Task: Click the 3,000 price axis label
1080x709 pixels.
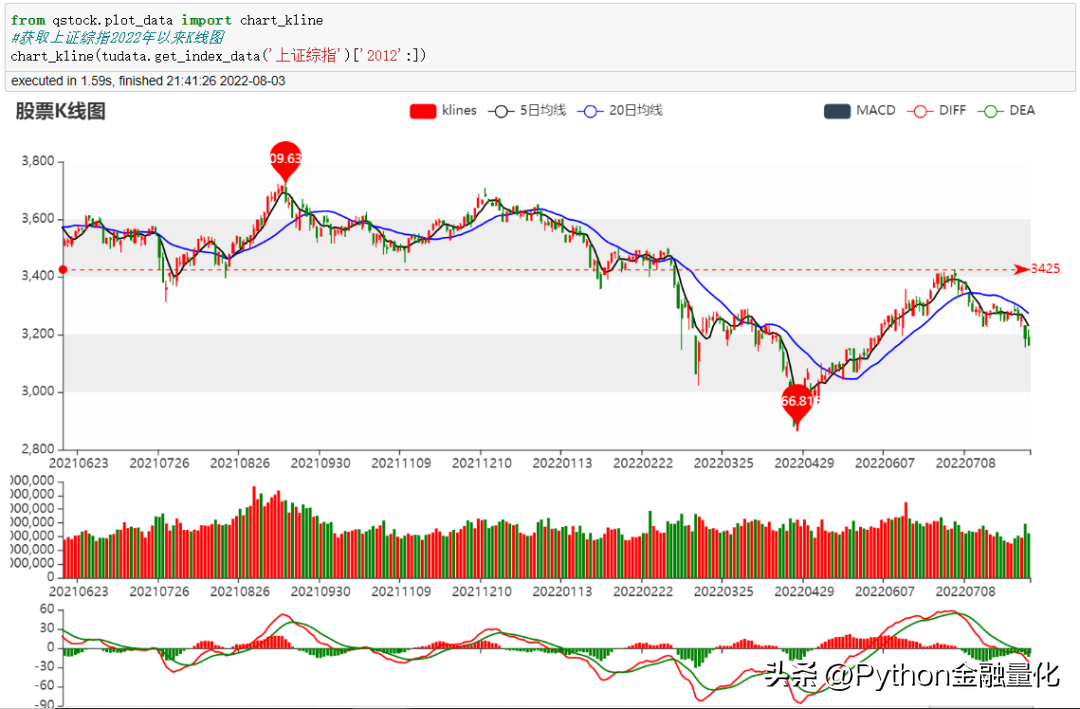Action: point(38,391)
